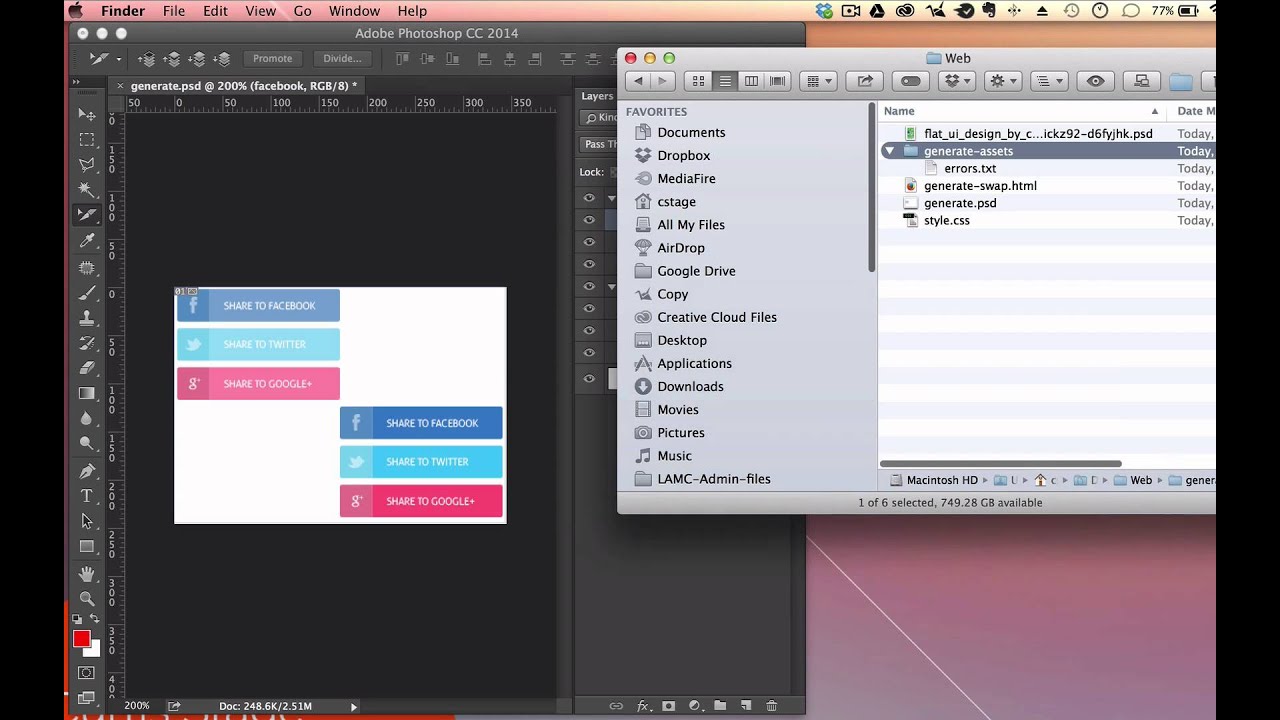The height and width of the screenshot is (720, 1280).
Task: Select the Move tool in Photoshop
Action: click(x=87, y=114)
